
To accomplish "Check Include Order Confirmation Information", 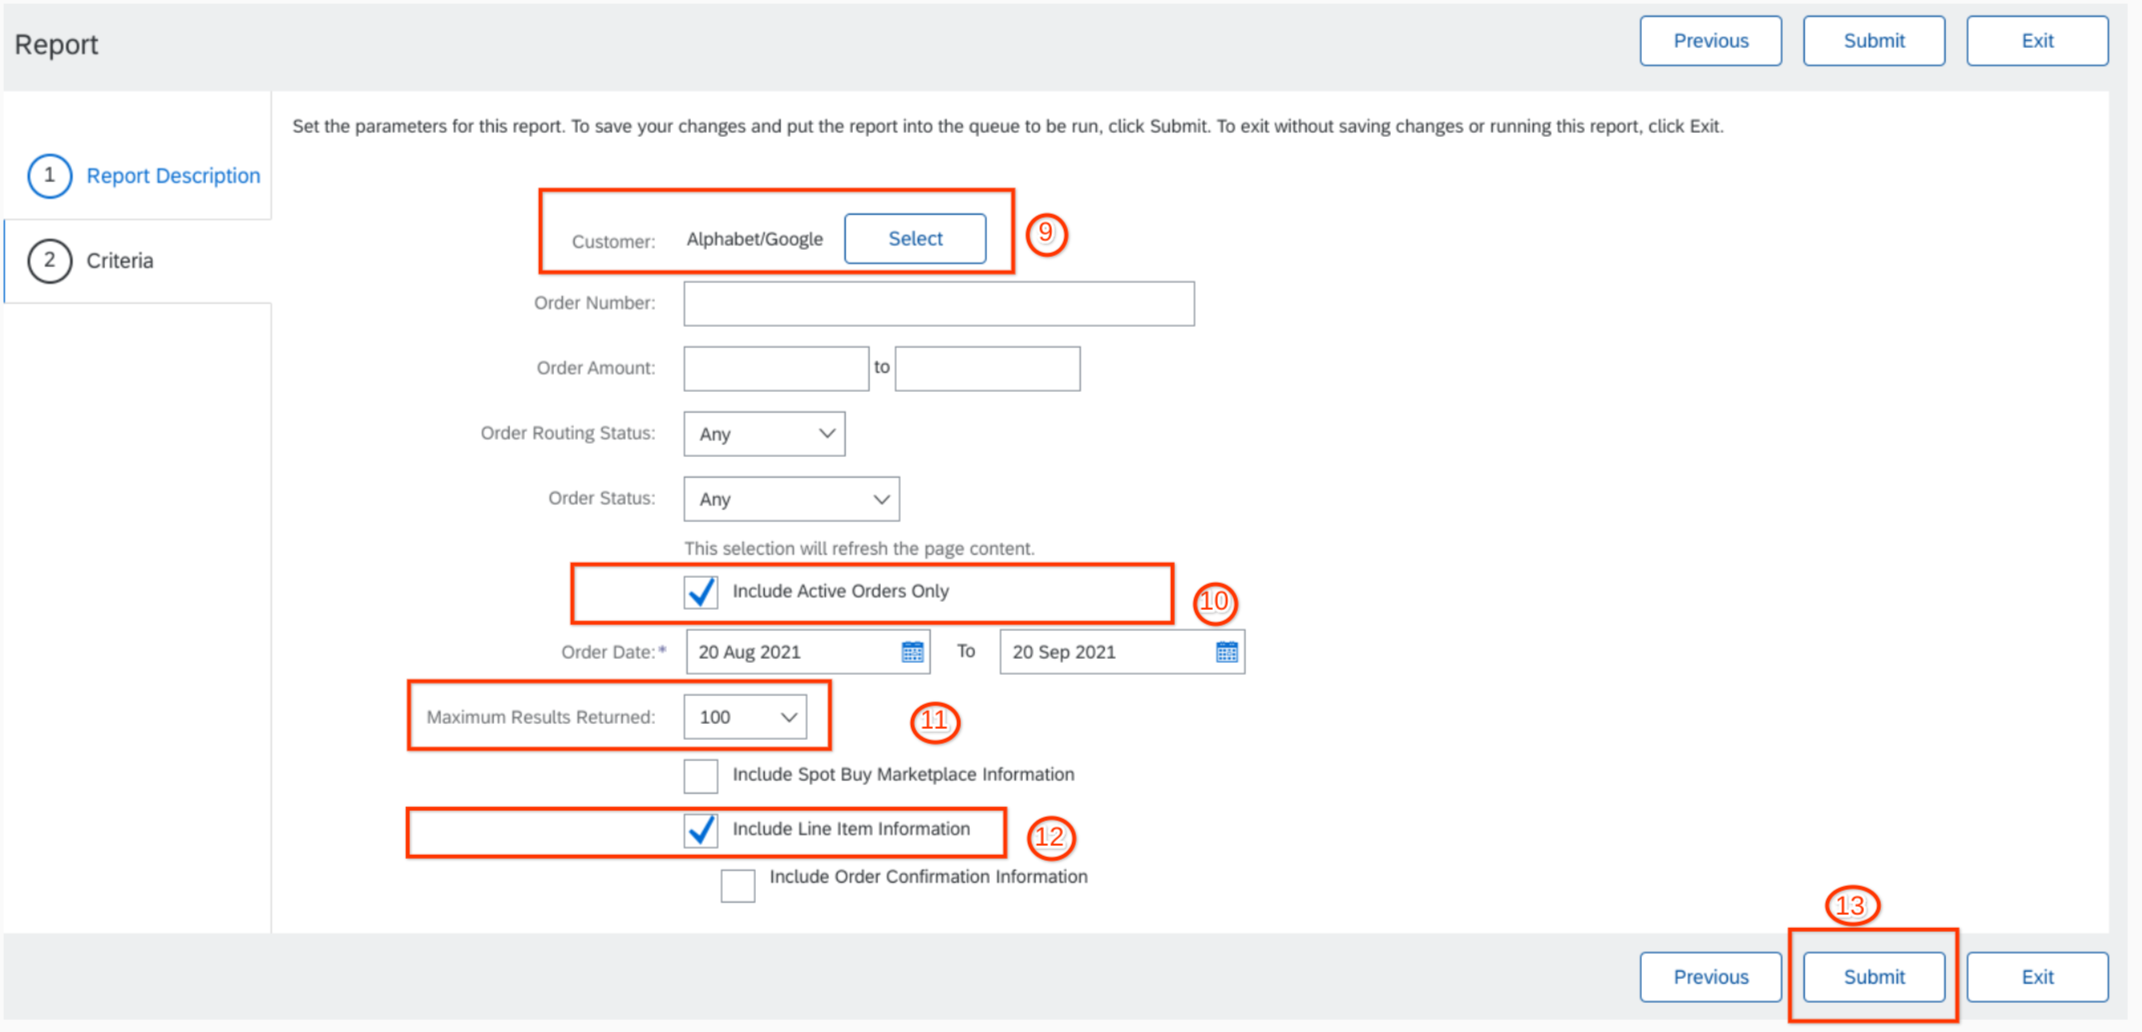I will (738, 885).
